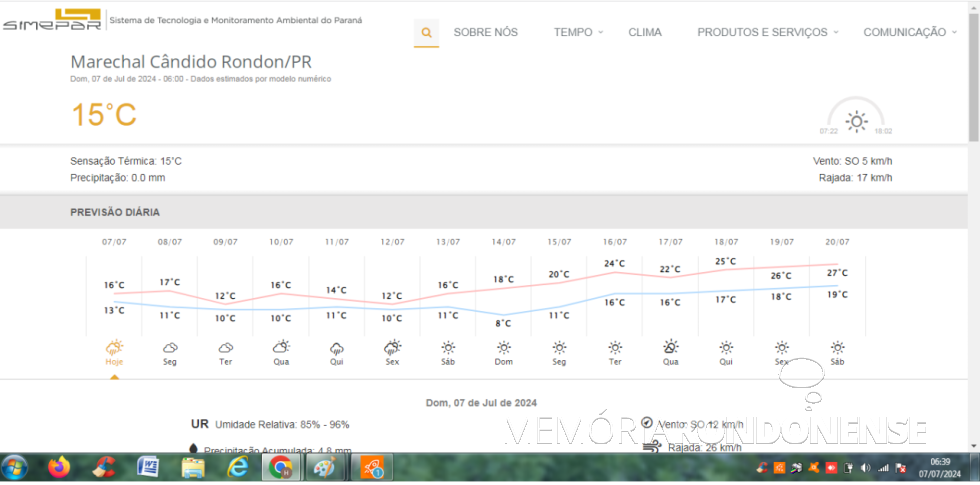The image size is (980, 485).
Task: Open Firefox from the taskbar
Action: (59, 467)
